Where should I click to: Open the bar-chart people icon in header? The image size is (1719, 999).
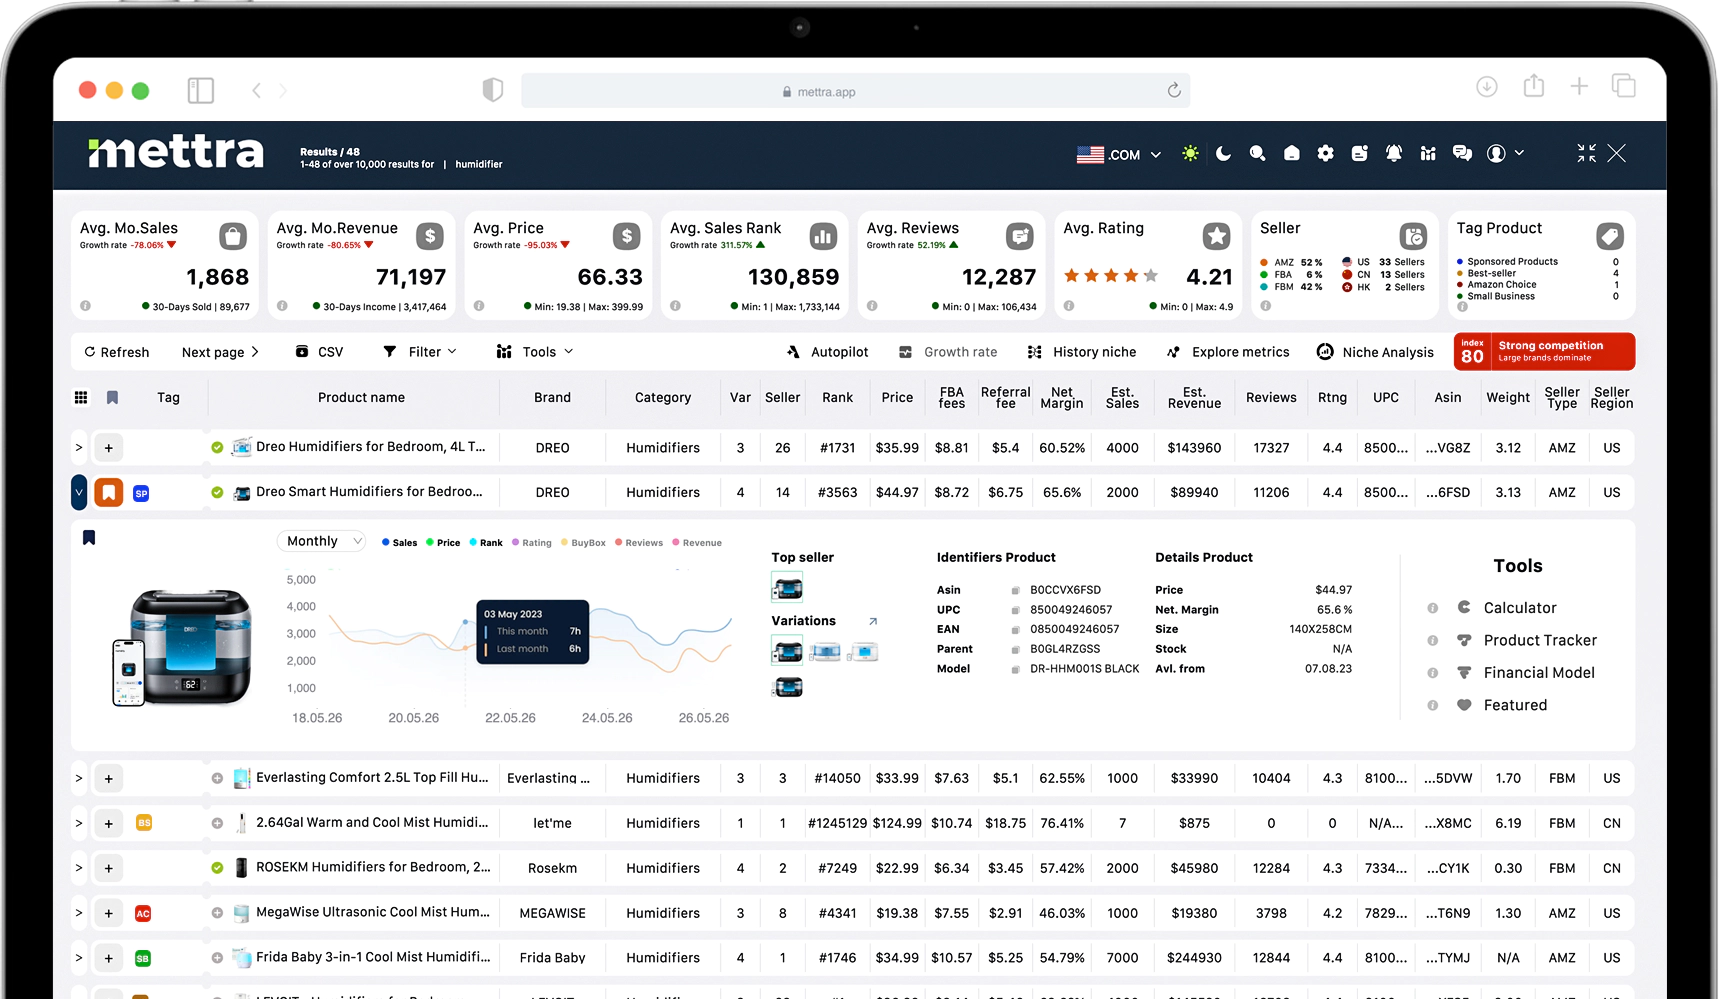tap(1428, 153)
